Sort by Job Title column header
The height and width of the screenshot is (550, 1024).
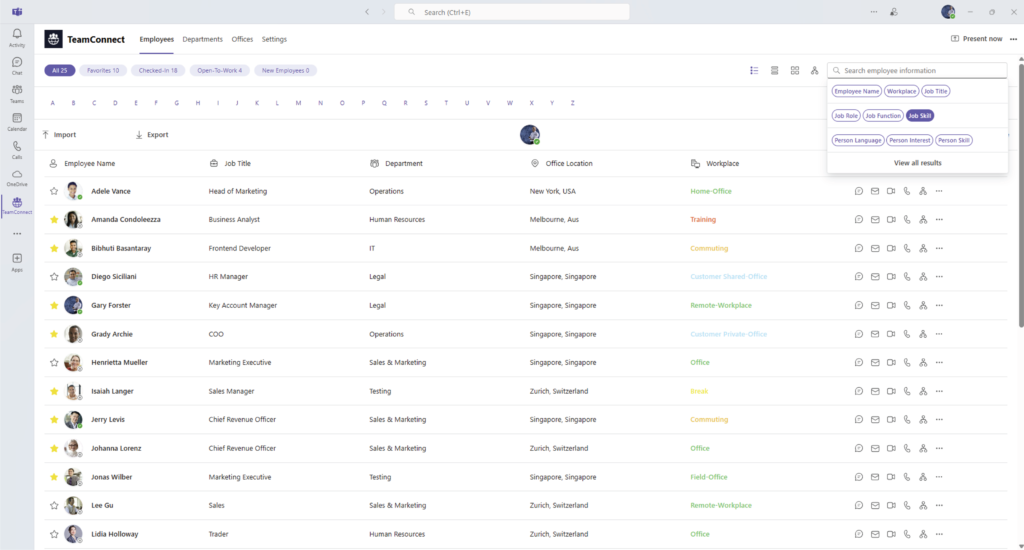coord(238,163)
